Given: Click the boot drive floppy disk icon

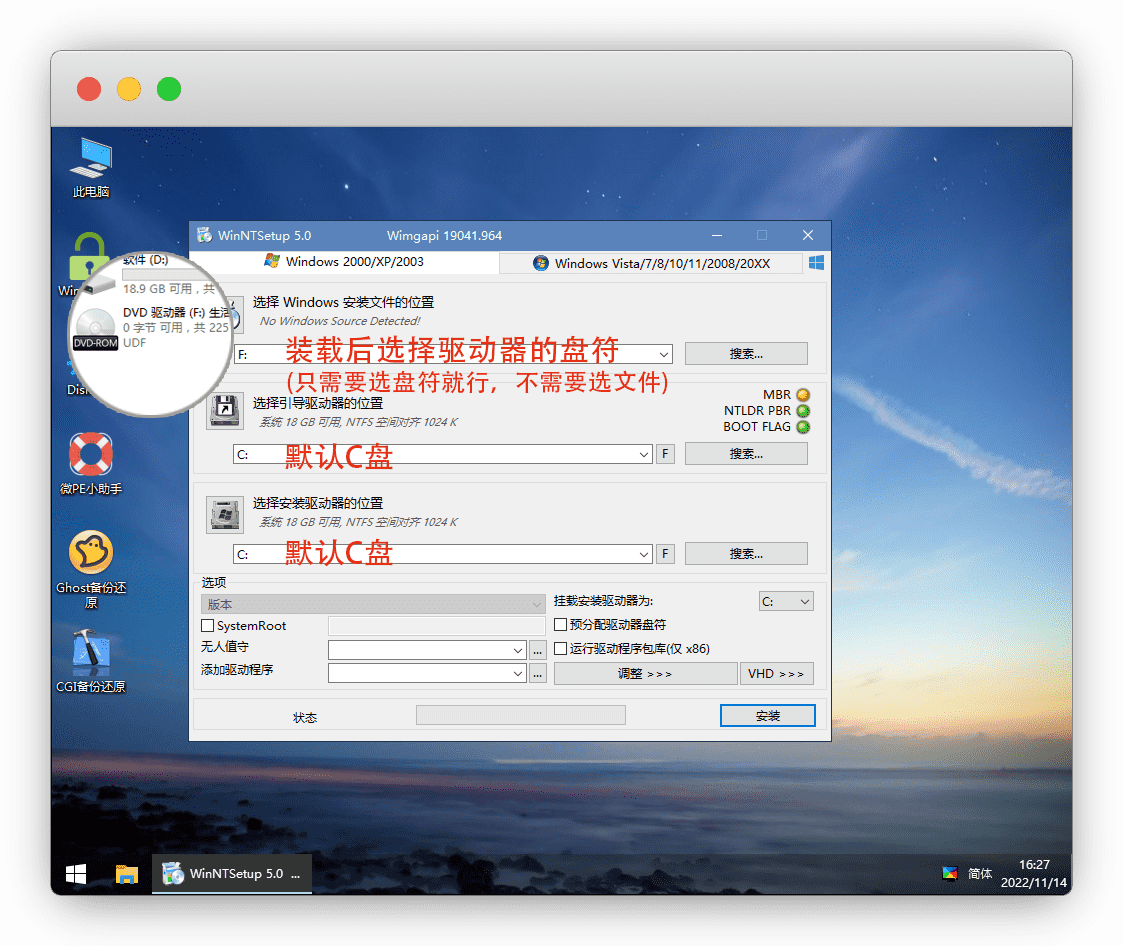Looking at the screenshot, I should 224,411.
